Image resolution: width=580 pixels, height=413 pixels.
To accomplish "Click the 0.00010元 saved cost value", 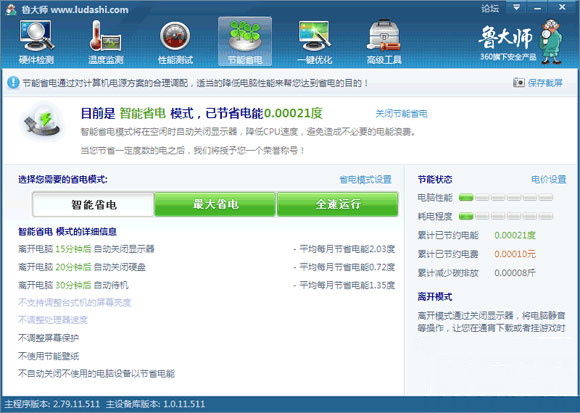I will 515,254.
